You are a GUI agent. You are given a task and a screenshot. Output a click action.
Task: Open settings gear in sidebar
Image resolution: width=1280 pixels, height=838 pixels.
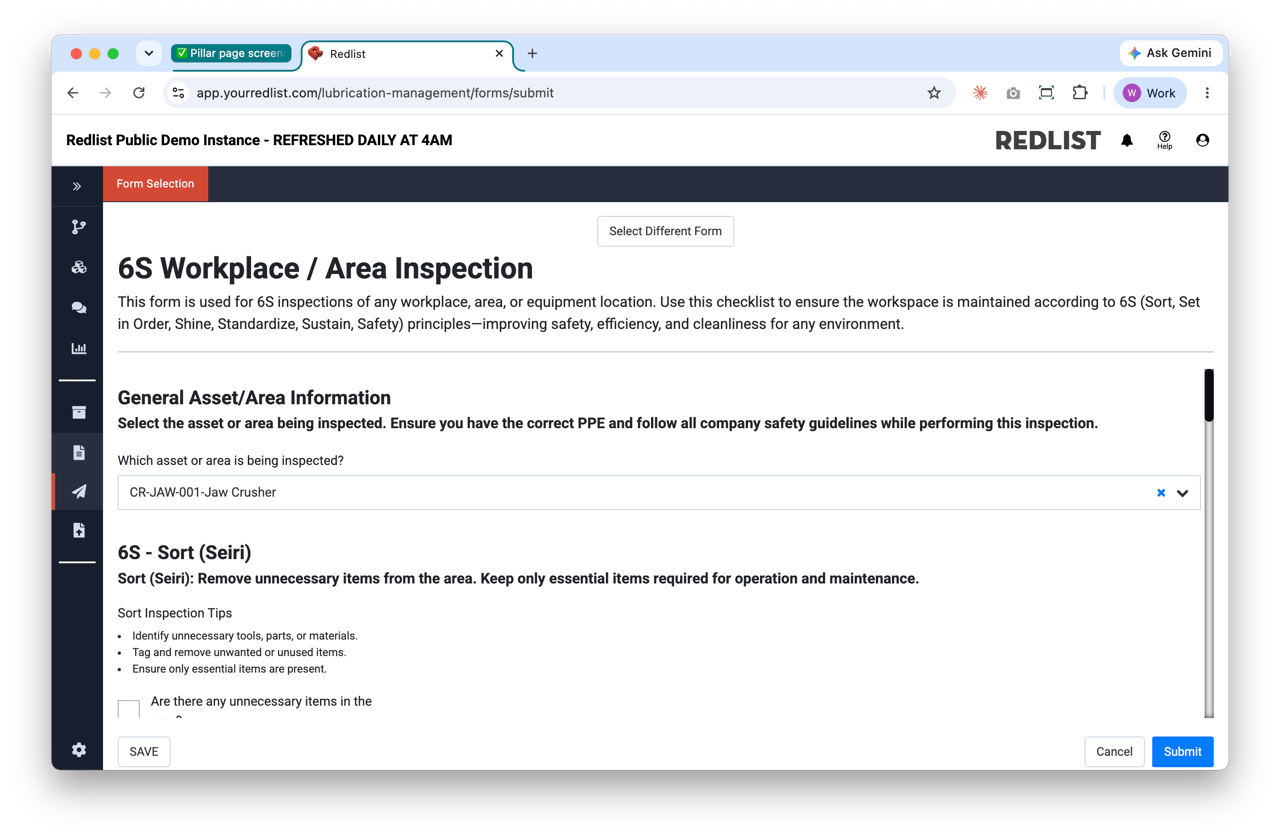(x=78, y=750)
